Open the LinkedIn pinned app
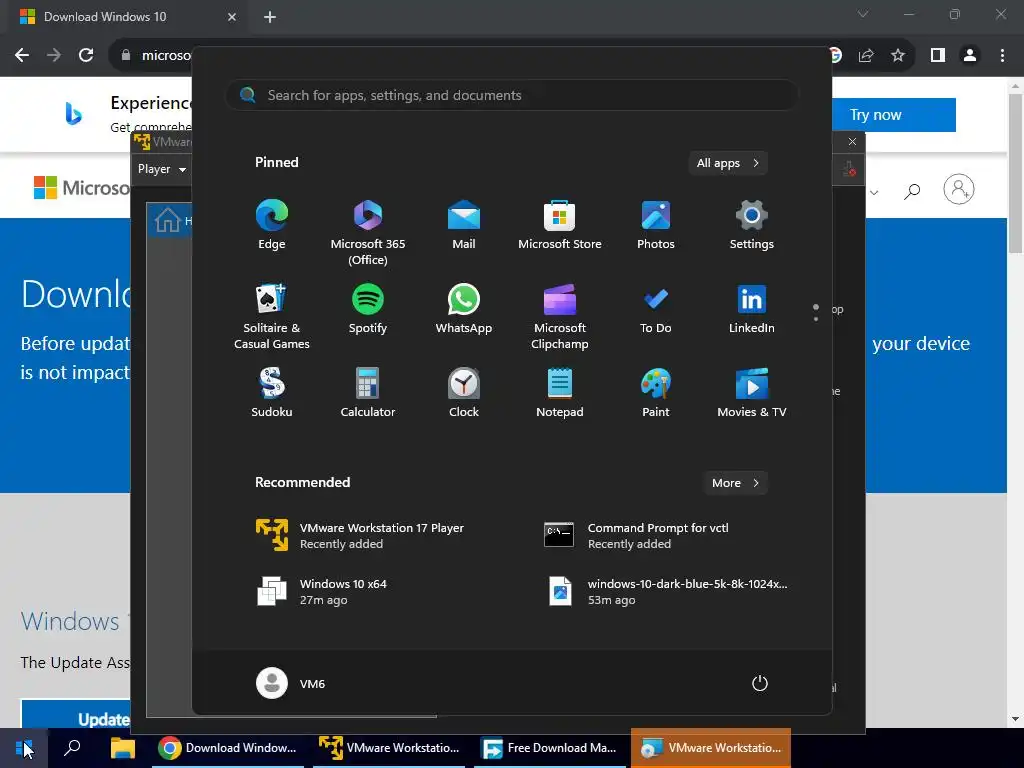The width and height of the screenshot is (1024, 768). [x=752, y=310]
